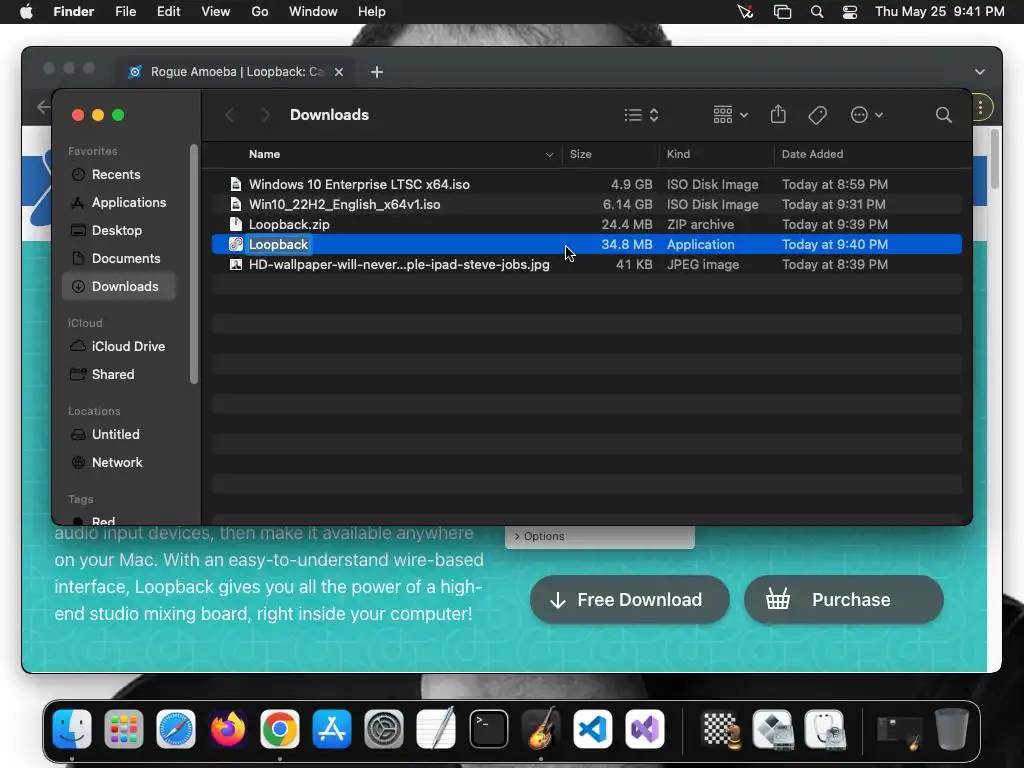Open the browser tab list chevron
1024x768 pixels.
tap(980, 72)
